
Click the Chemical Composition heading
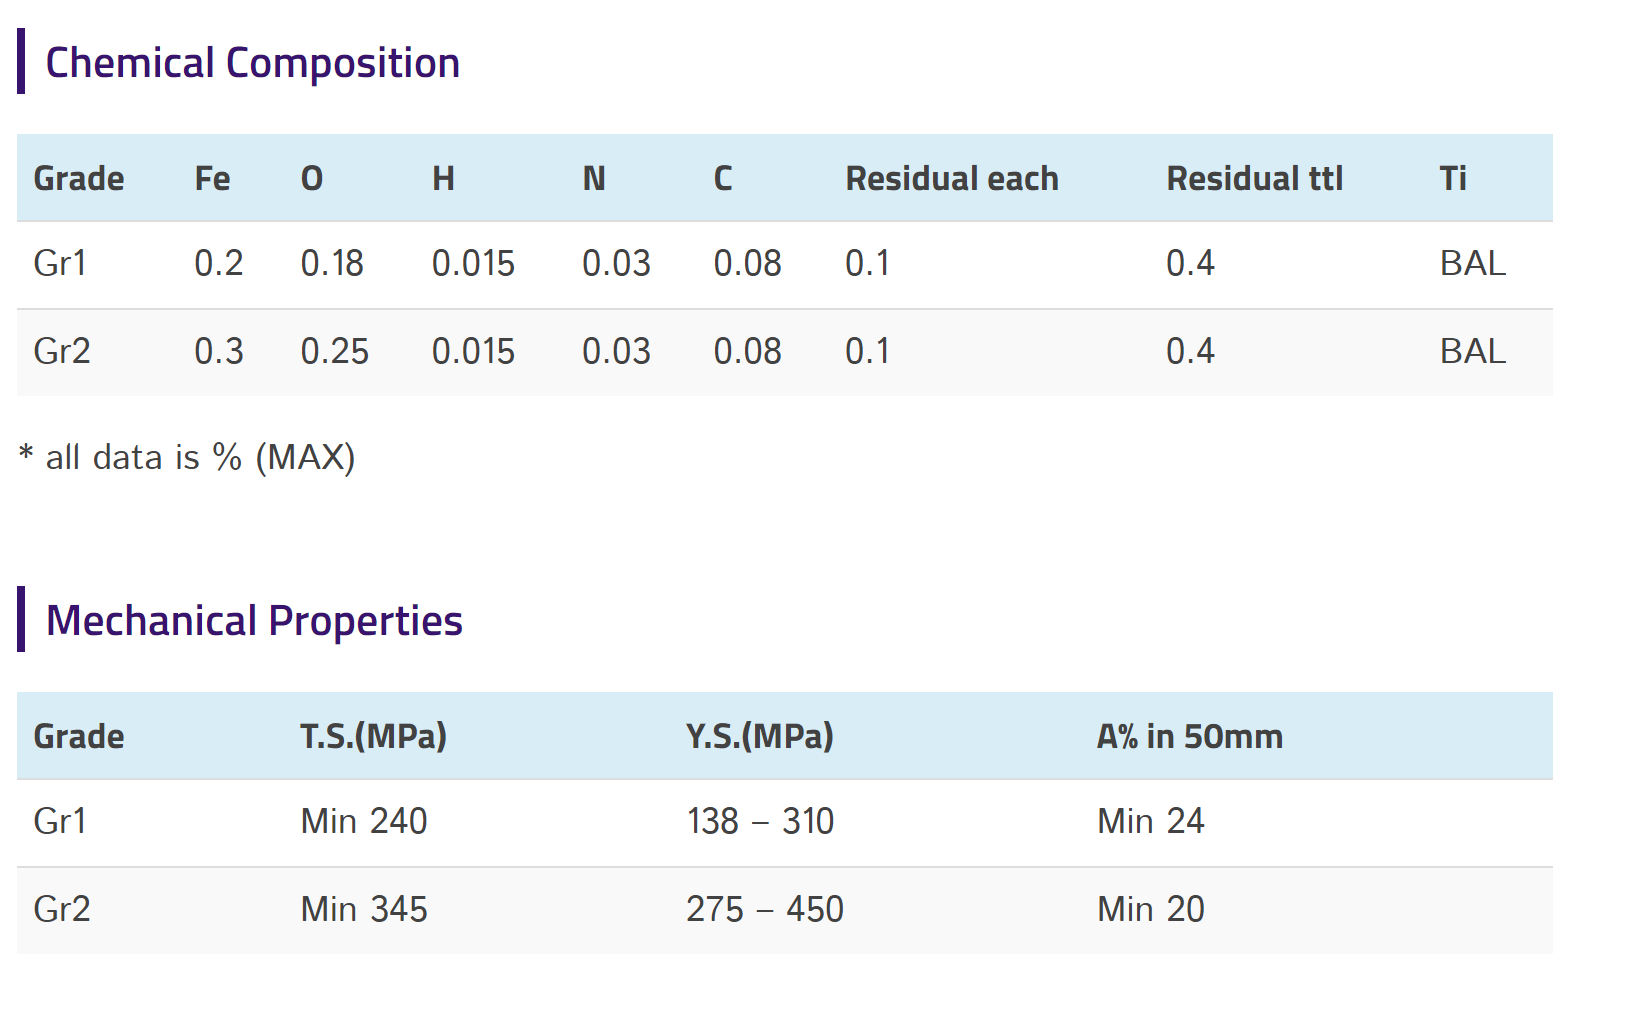253,63
